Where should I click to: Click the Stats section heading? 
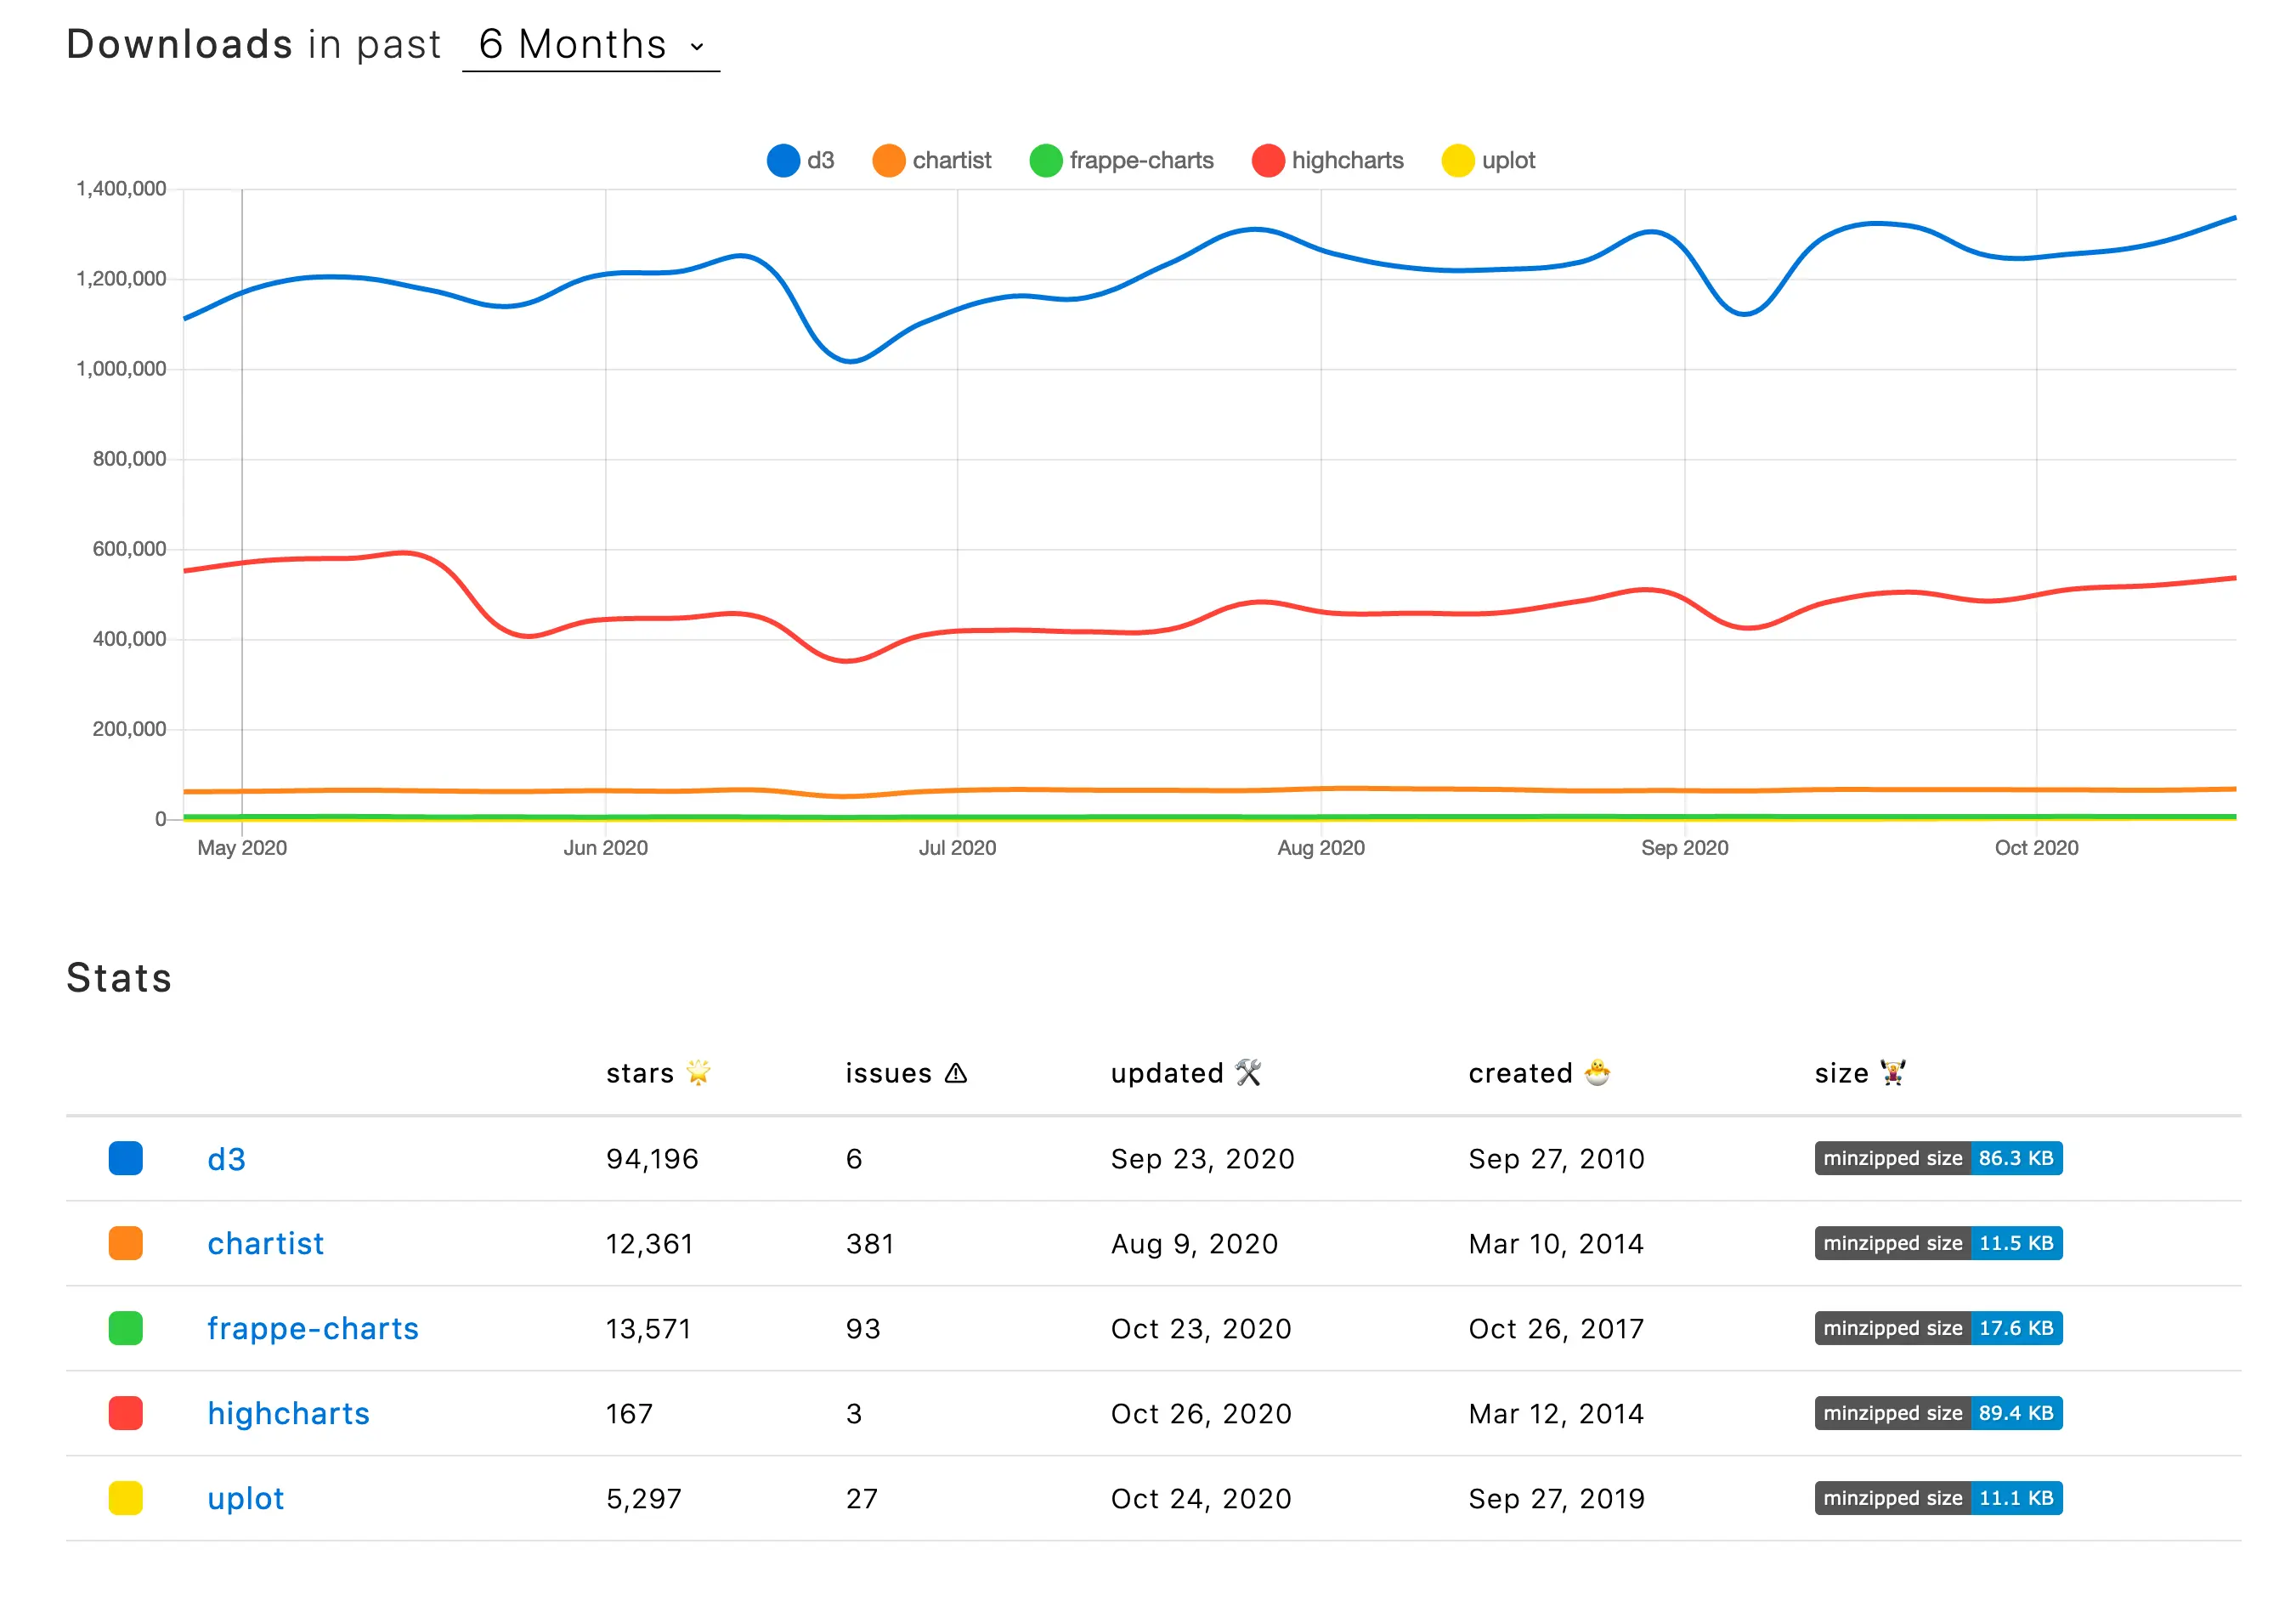[x=119, y=978]
